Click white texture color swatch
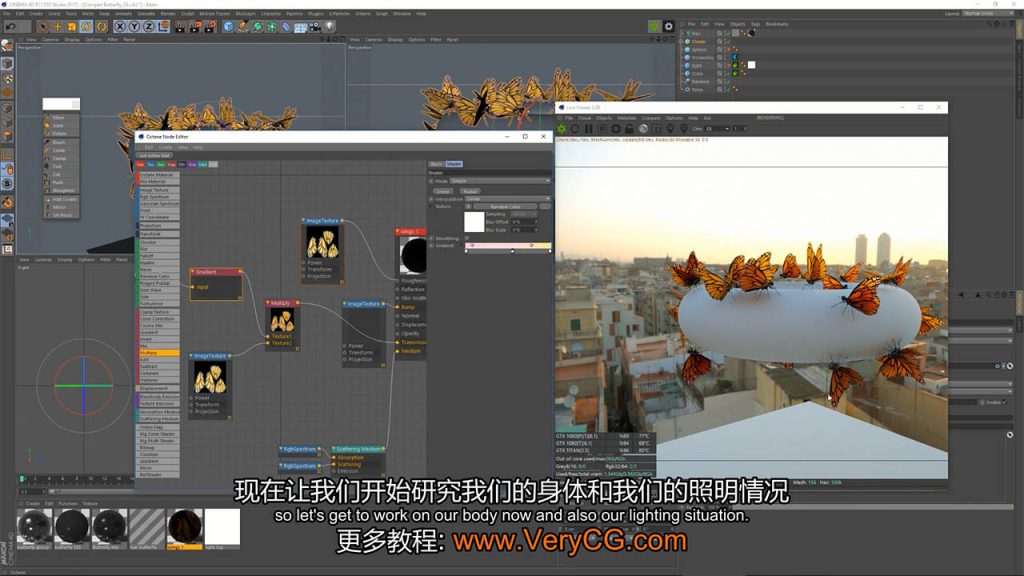The width and height of the screenshot is (1024, 576). [474, 222]
